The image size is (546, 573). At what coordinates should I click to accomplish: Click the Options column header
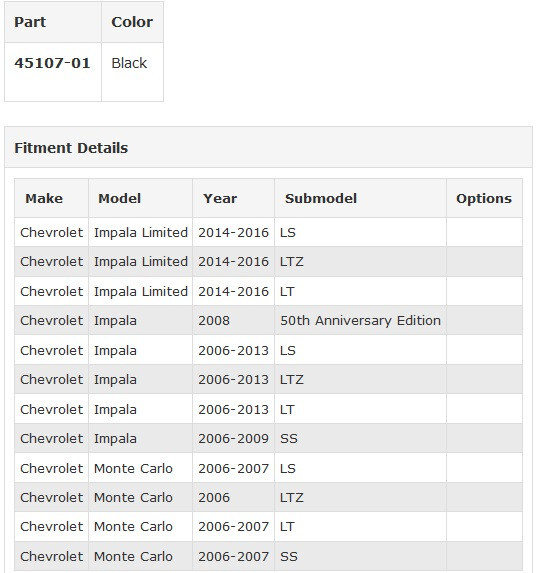pyautogui.click(x=484, y=198)
